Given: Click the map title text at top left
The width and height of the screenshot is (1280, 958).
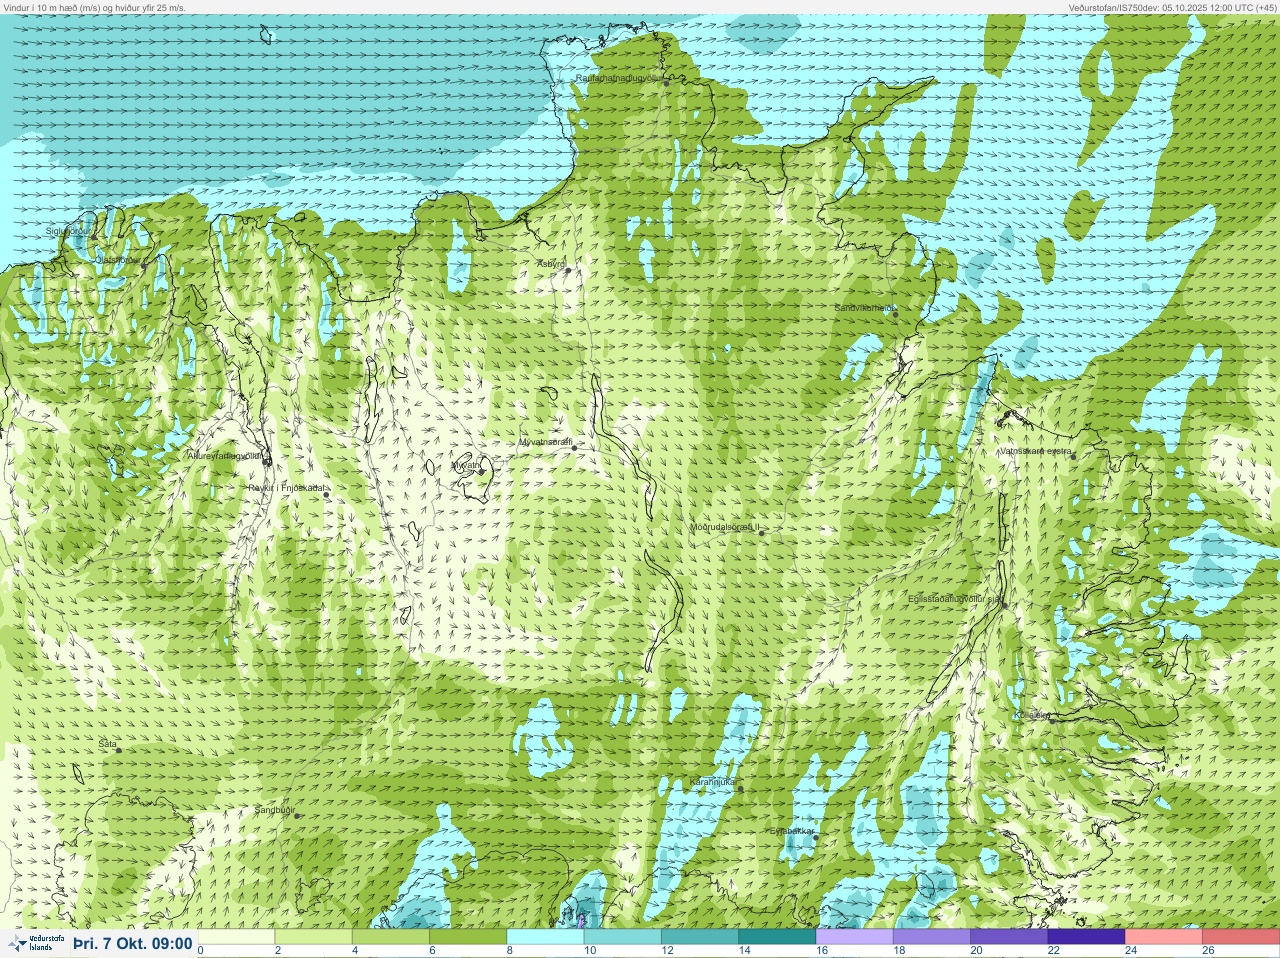Looking at the screenshot, I should (94, 7).
